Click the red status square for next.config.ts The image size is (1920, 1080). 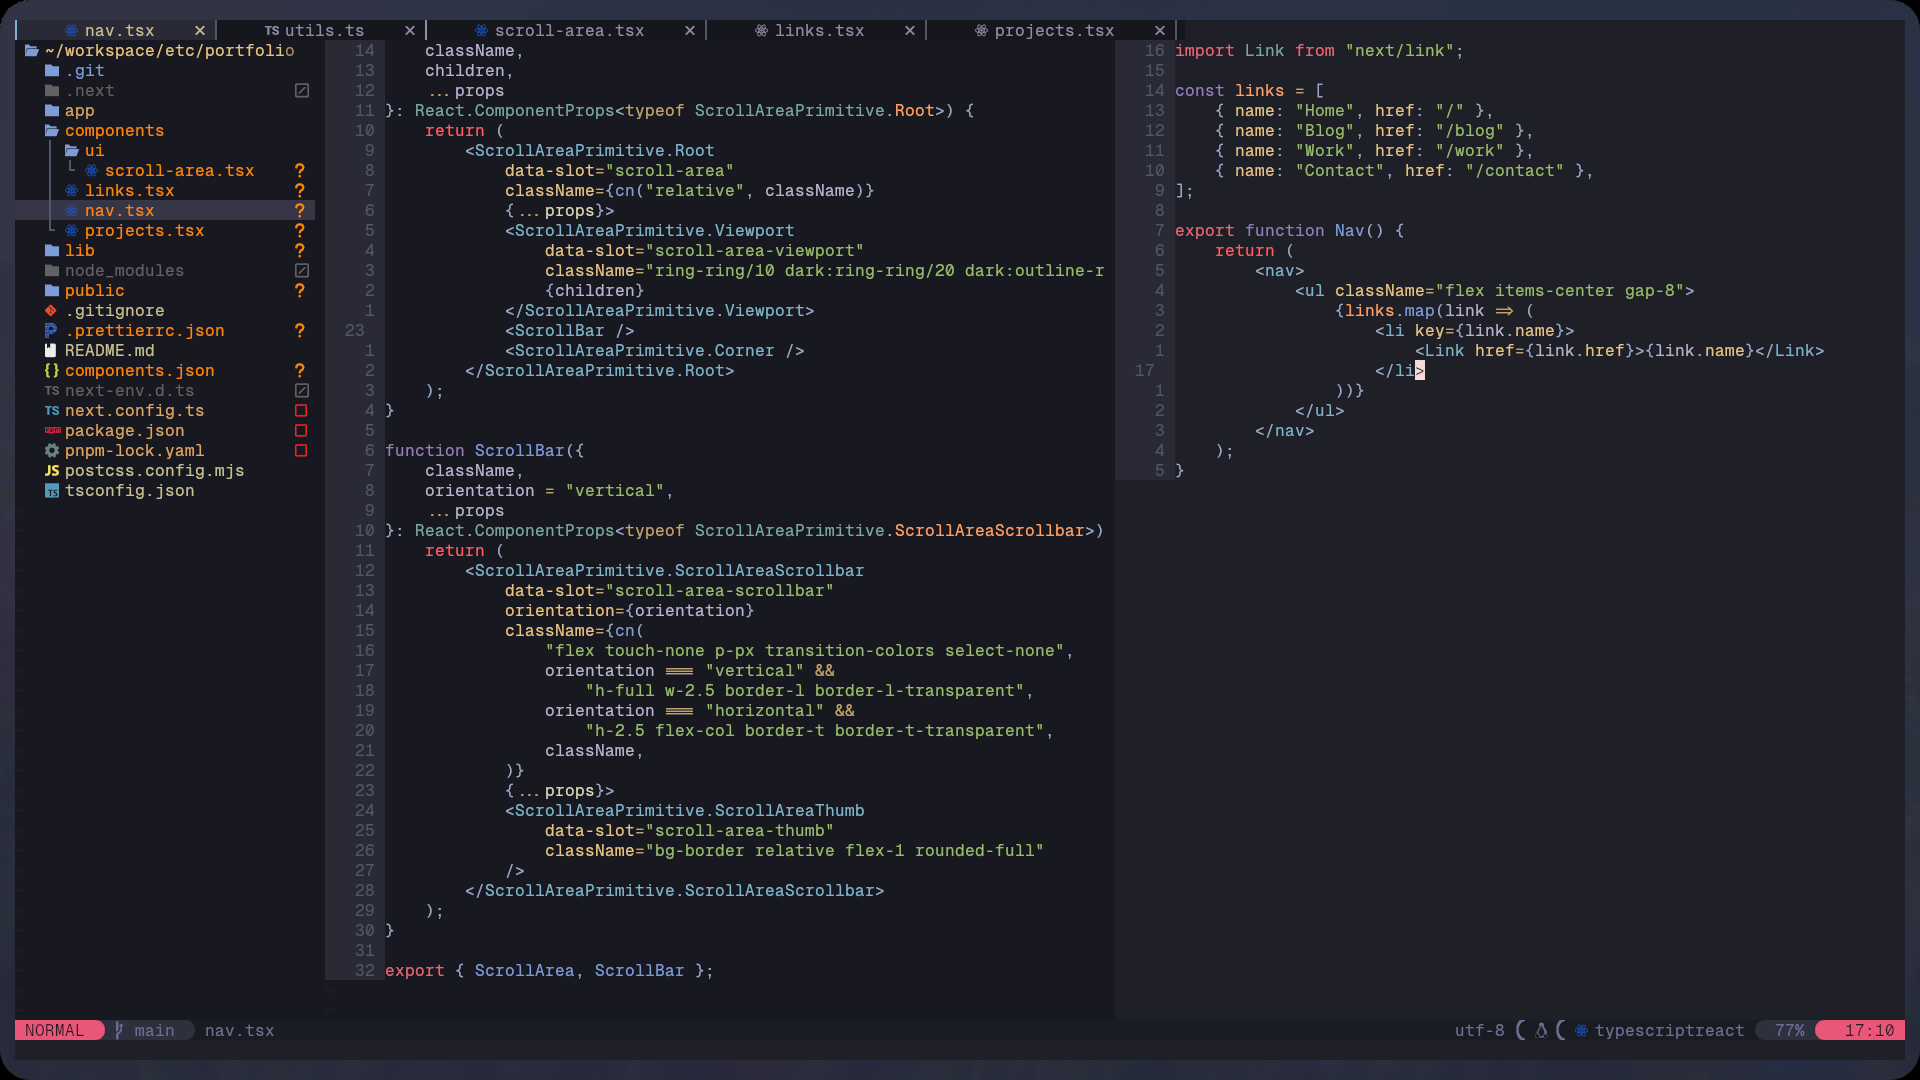301,411
